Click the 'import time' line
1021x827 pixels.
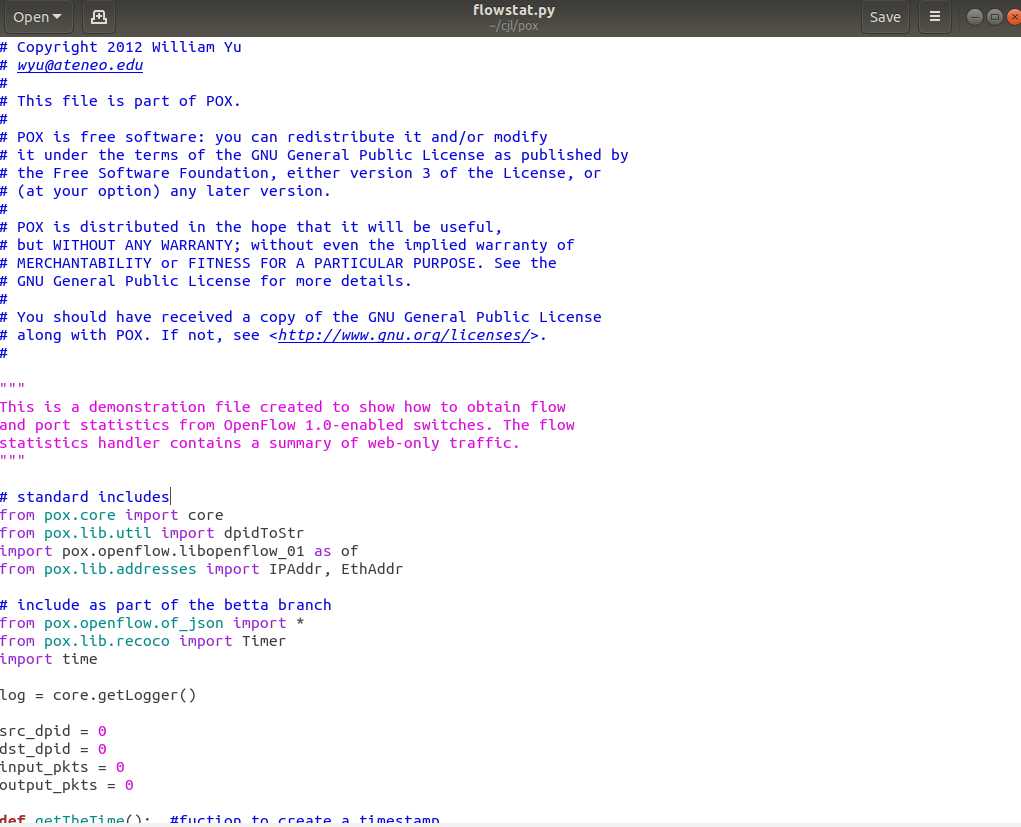click(x=49, y=659)
